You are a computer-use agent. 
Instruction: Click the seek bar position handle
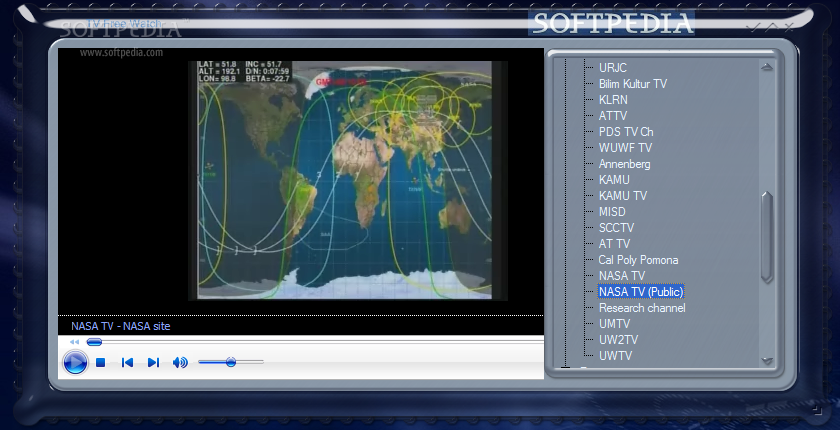(x=94, y=342)
